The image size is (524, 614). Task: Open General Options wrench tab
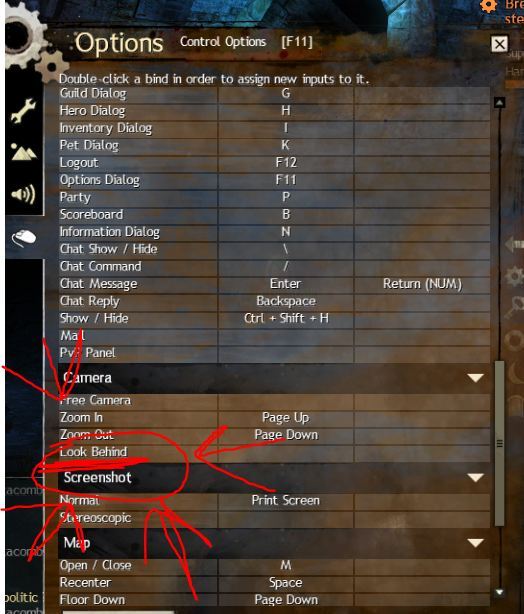23,112
